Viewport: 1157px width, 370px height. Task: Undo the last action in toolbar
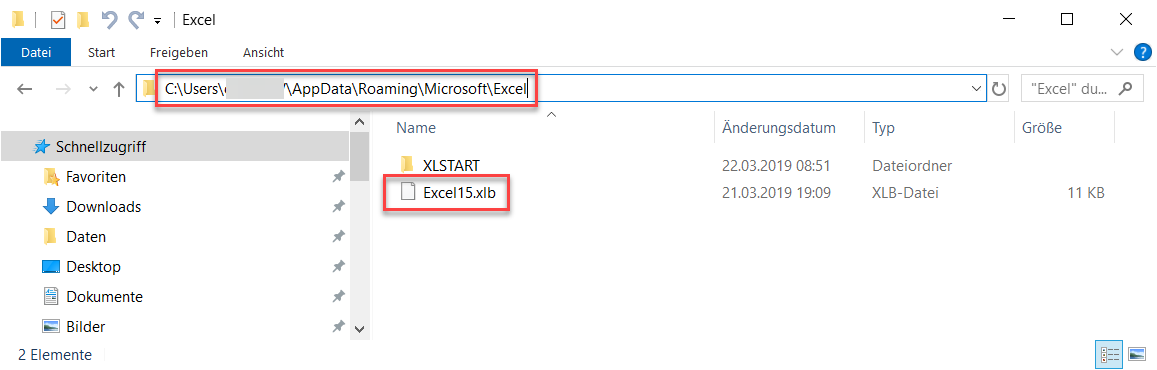(x=110, y=20)
